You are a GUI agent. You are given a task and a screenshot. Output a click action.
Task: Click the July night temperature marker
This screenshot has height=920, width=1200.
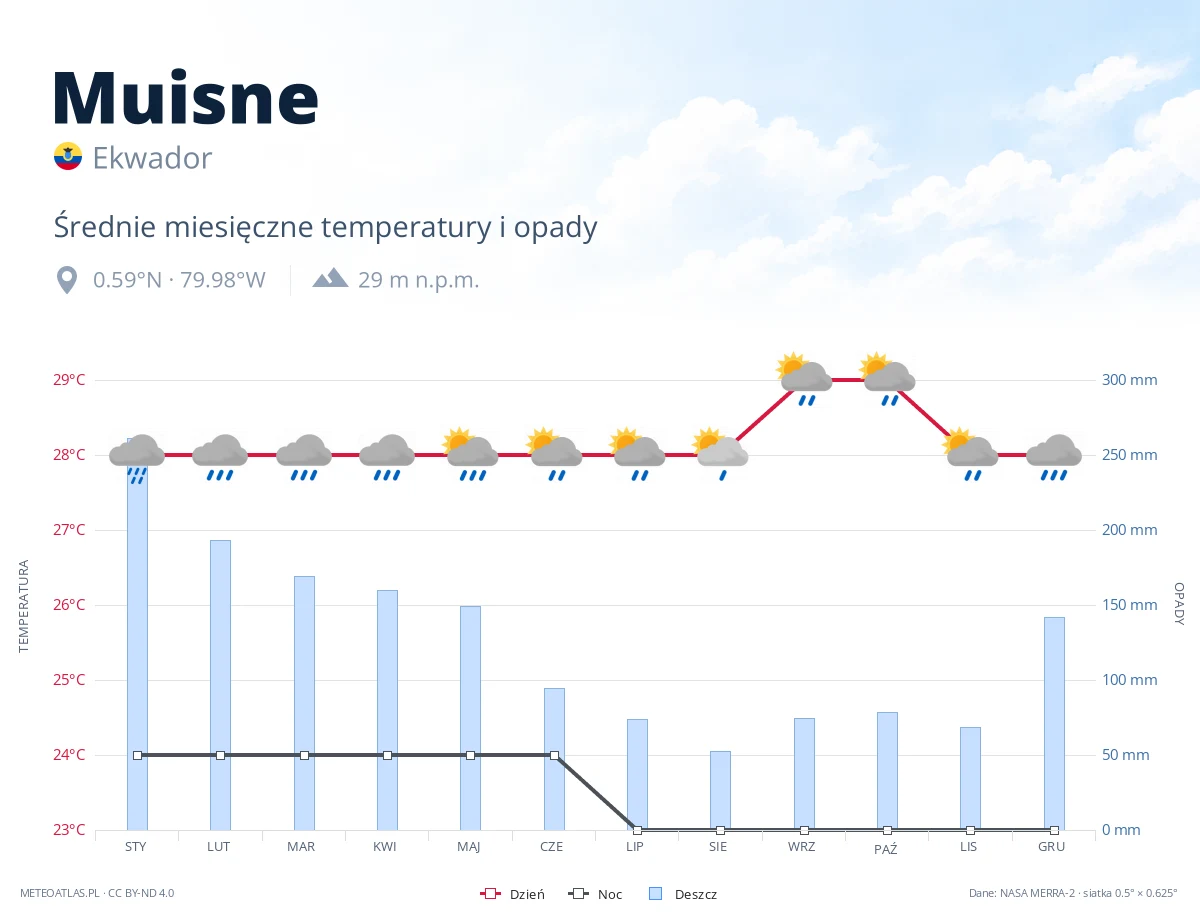click(637, 830)
